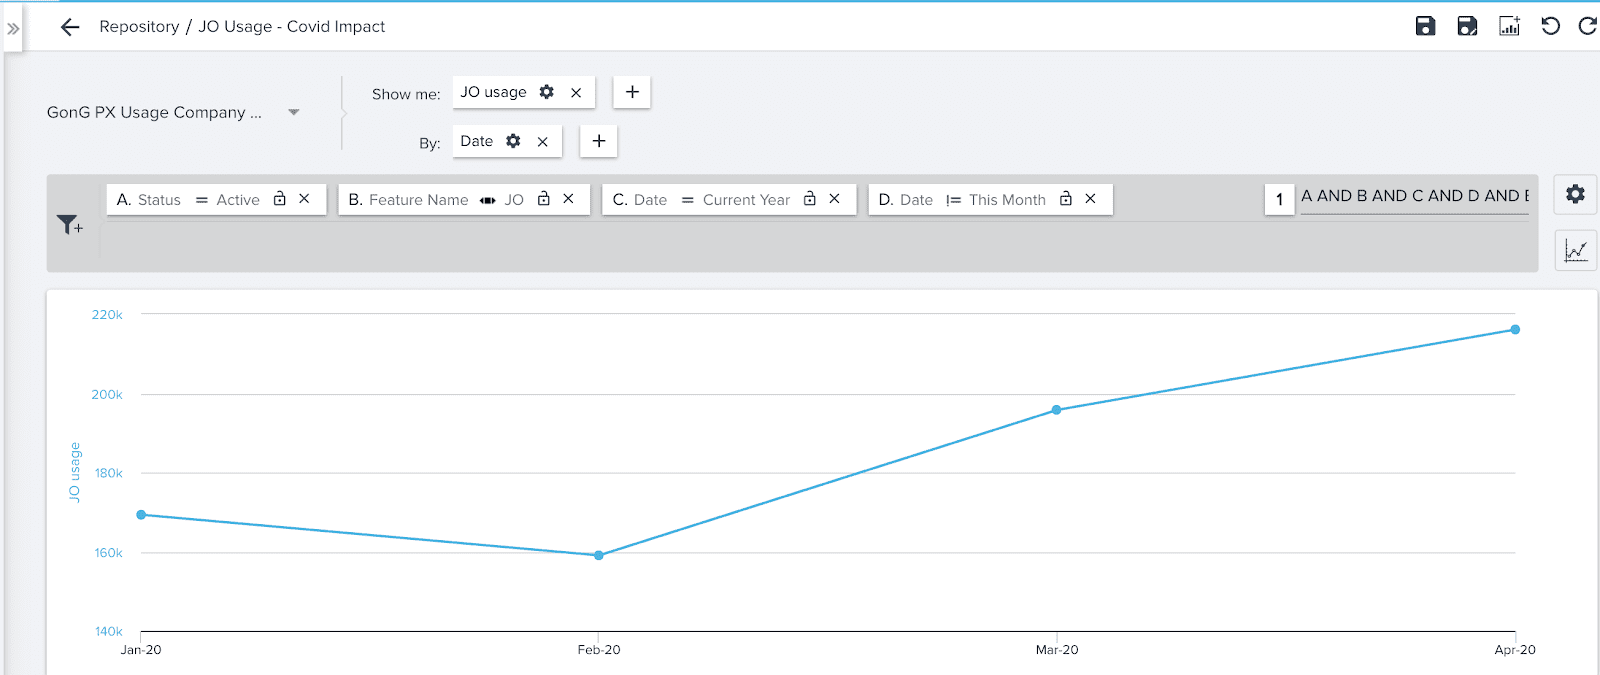Expand the GonG PX Usage Company dropdown
1600x675 pixels.
pyautogui.click(x=294, y=112)
